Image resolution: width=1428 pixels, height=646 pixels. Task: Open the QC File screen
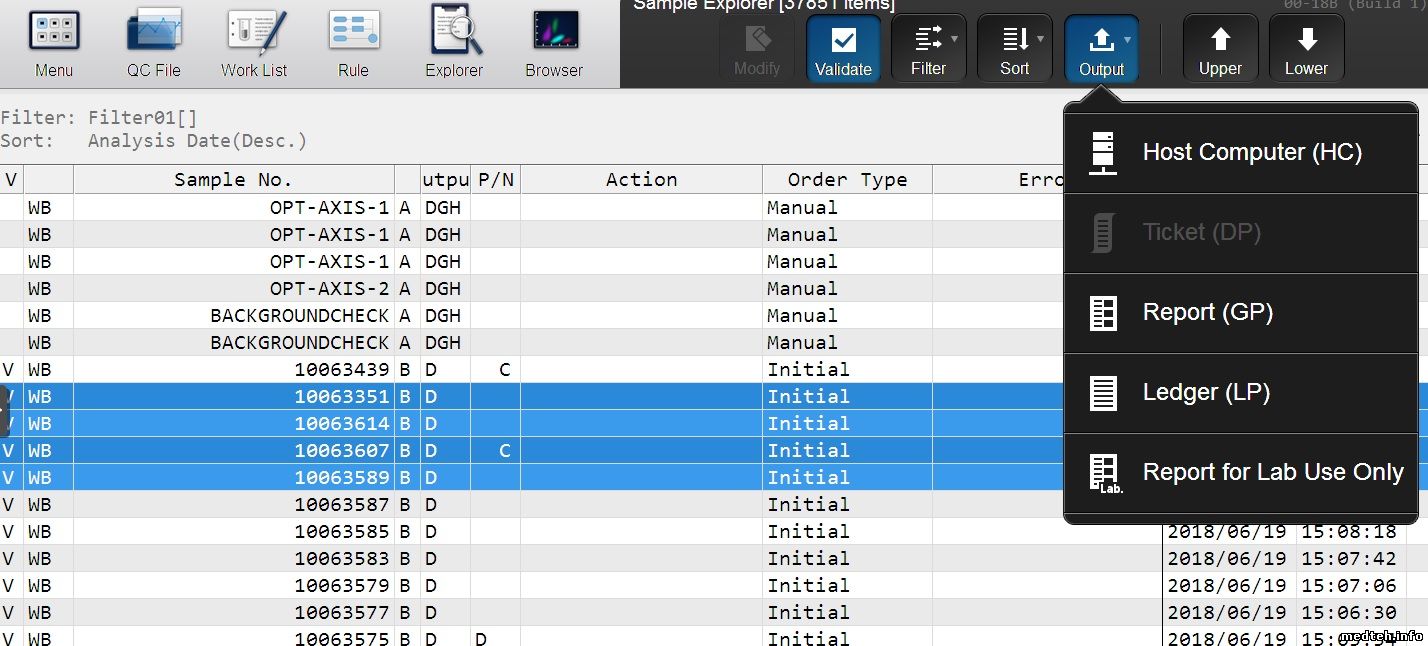[x=153, y=43]
